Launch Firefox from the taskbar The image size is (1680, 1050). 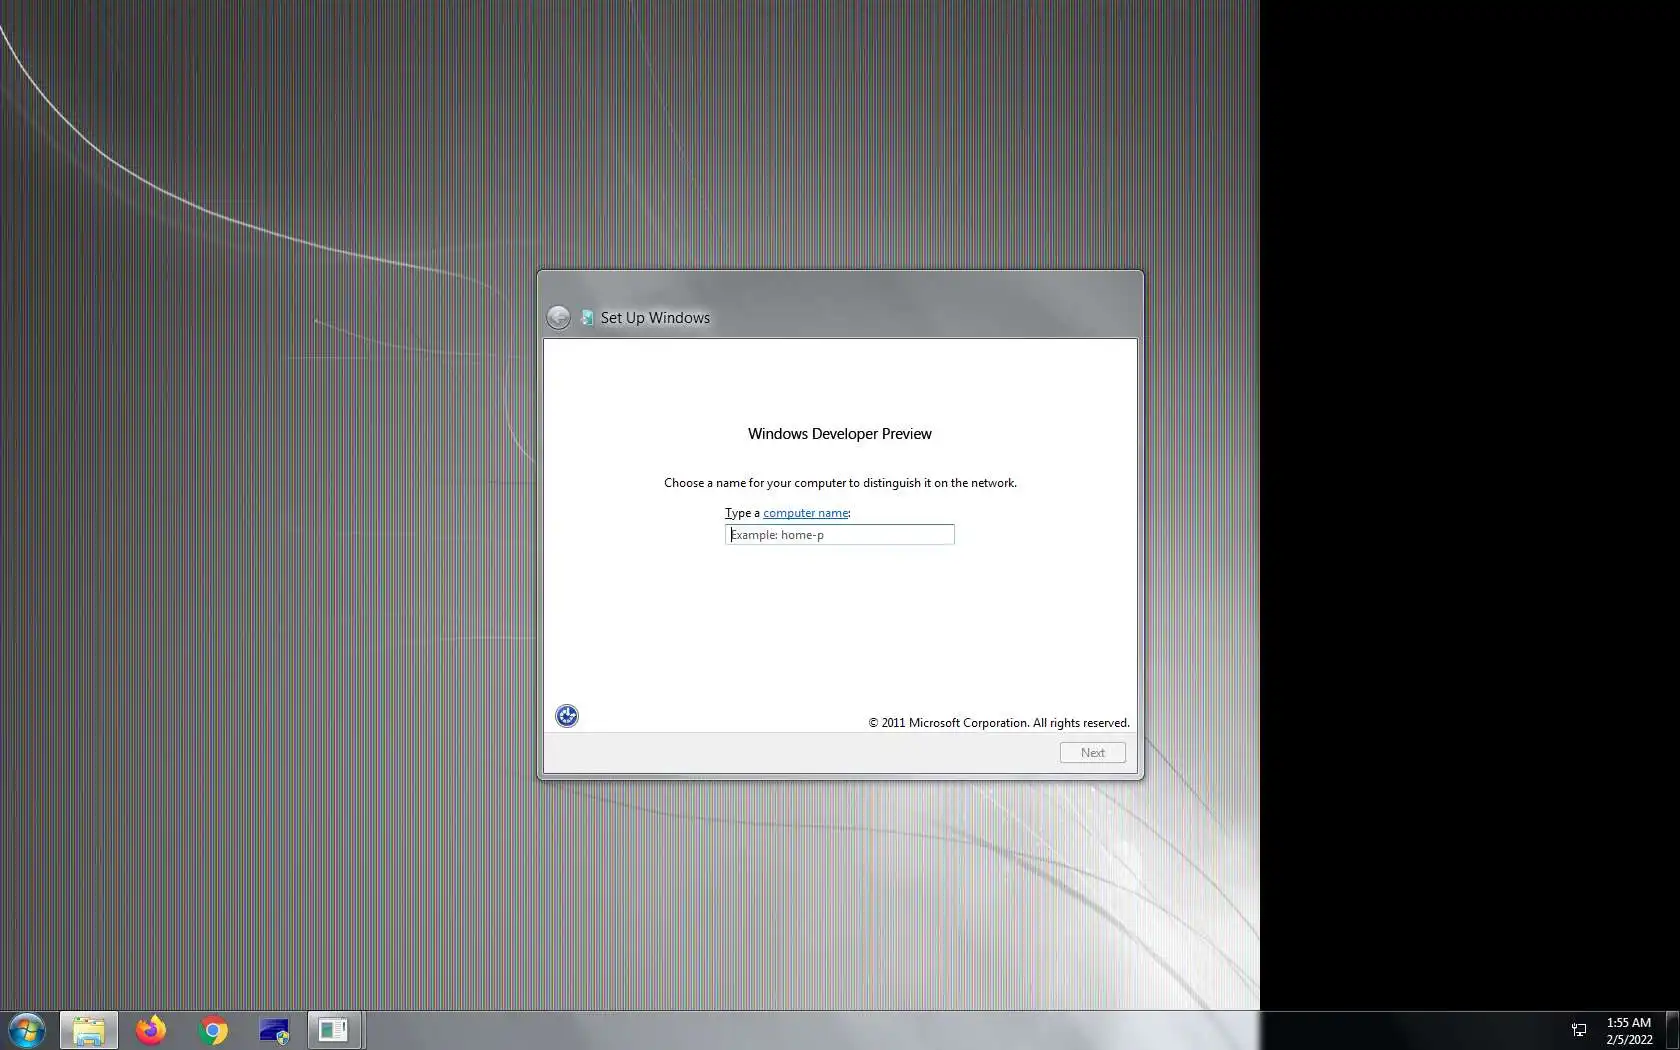pyautogui.click(x=151, y=1030)
